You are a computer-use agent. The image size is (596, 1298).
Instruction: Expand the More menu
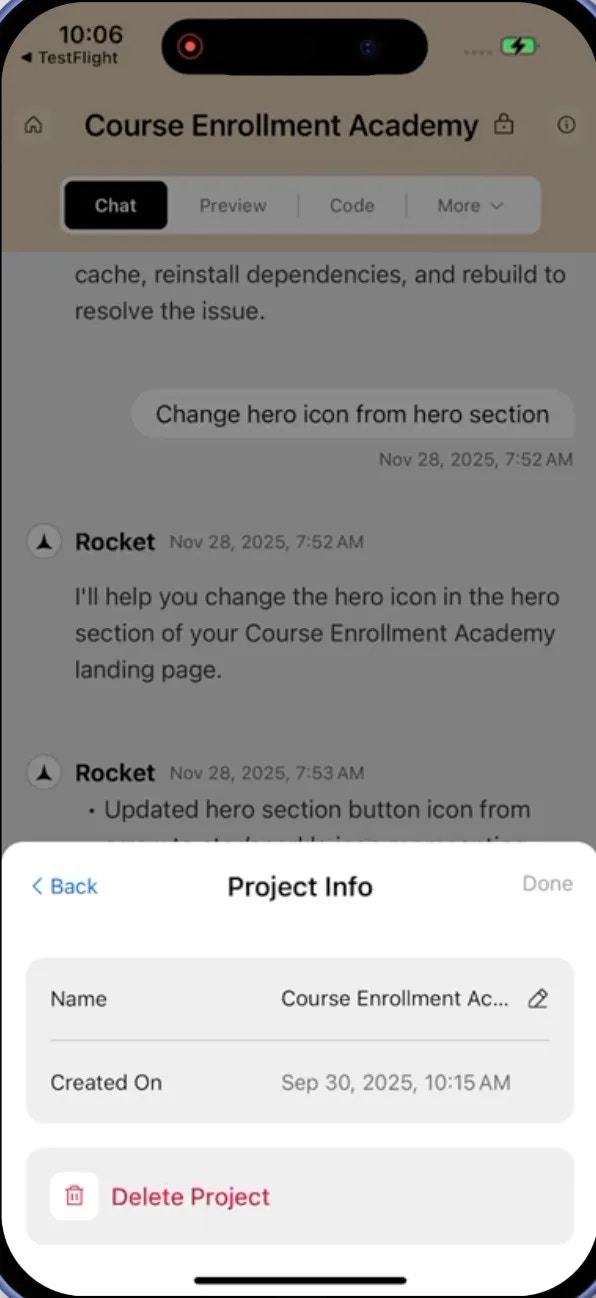[469, 205]
